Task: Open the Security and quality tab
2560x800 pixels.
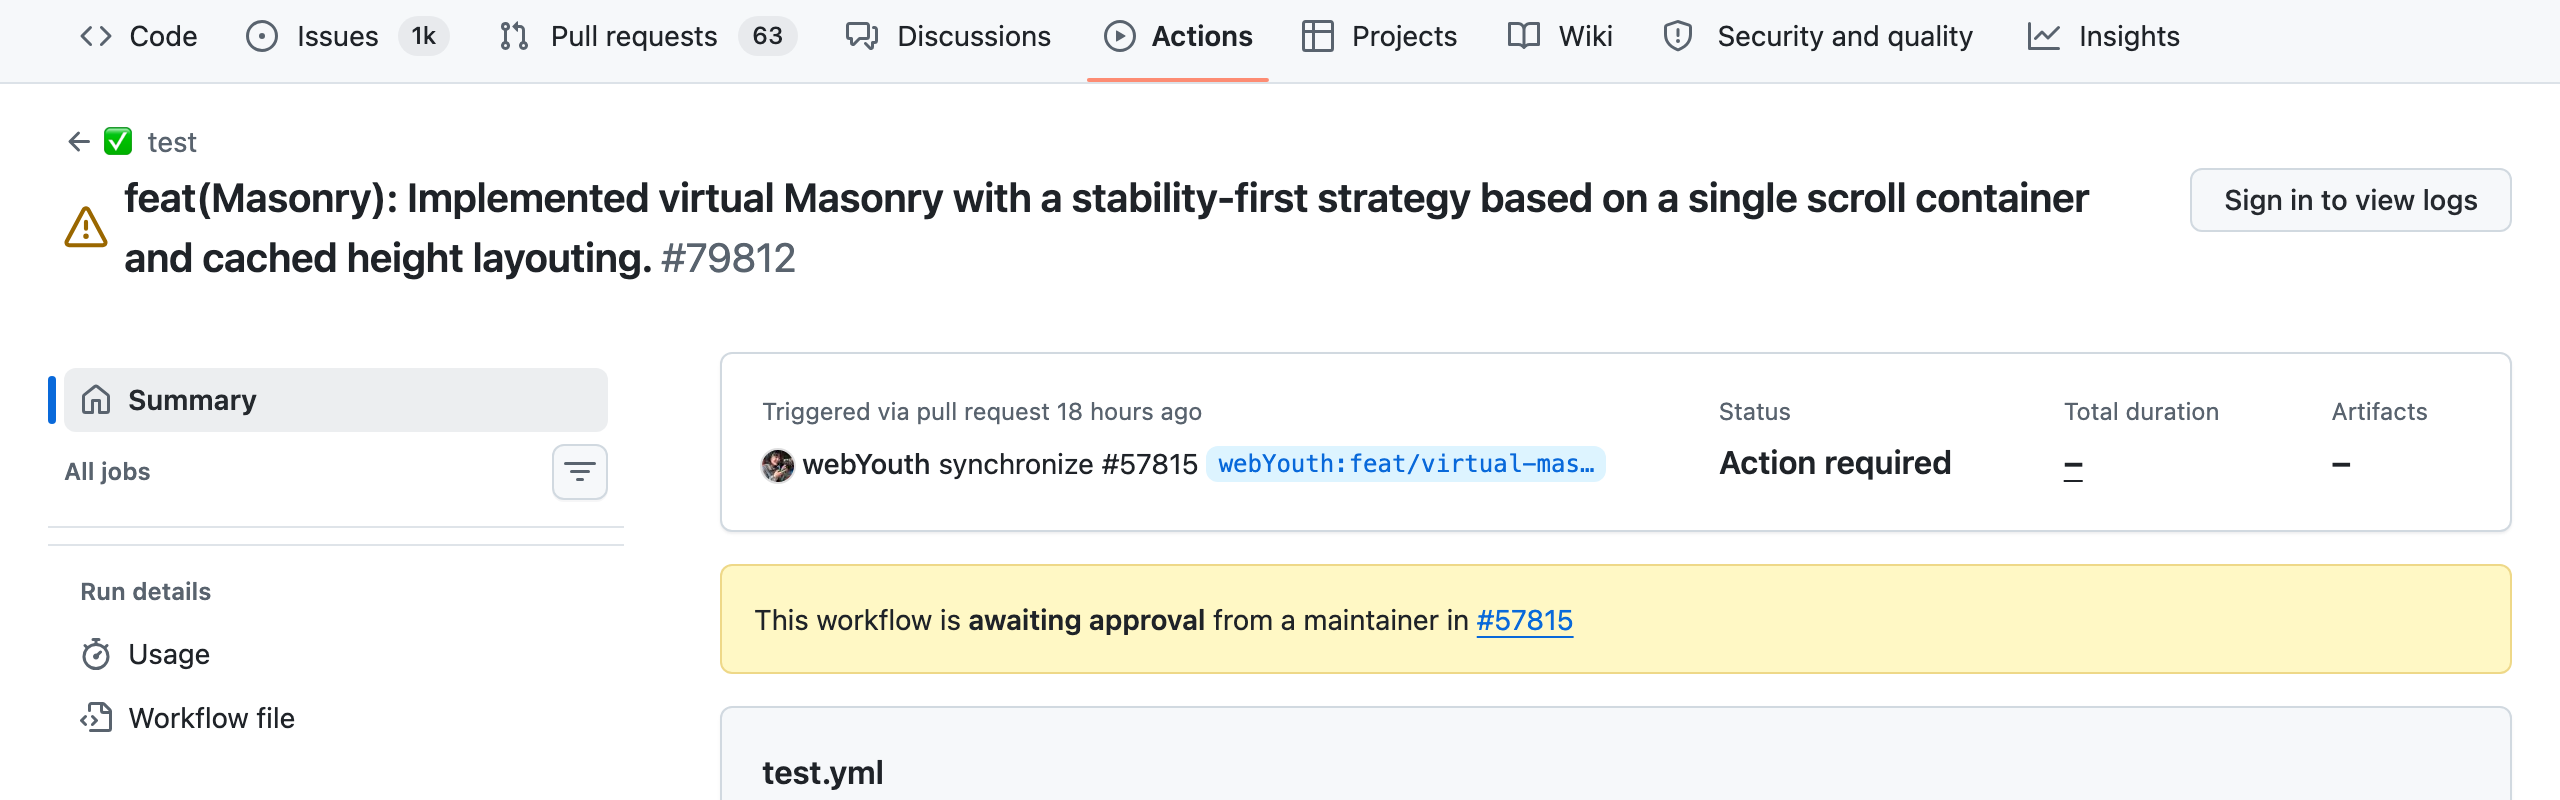Action: 1818,37
